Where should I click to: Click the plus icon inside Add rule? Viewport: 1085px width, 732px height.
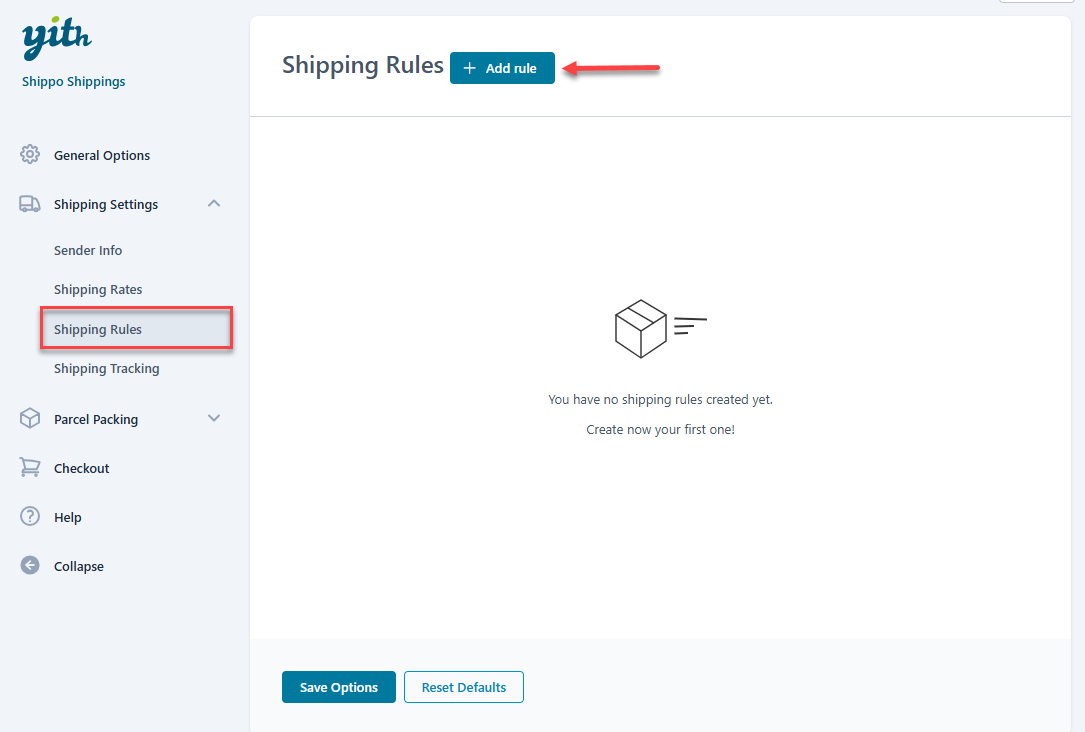tap(468, 68)
